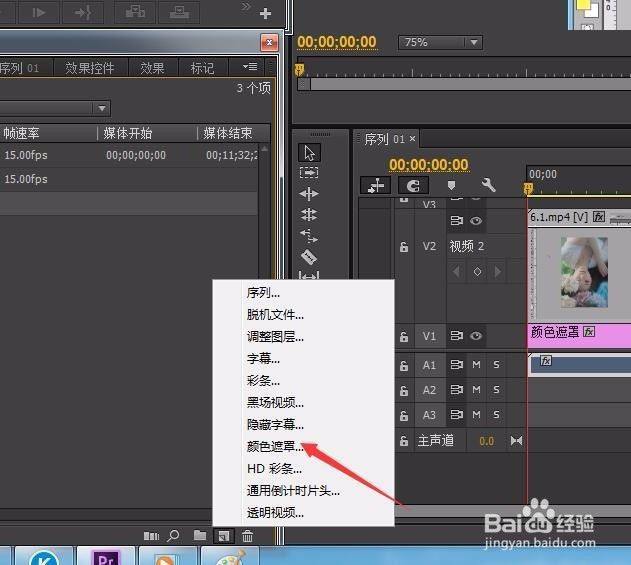Select the Track Select tool
This screenshot has width=631, height=565.
point(309,173)
